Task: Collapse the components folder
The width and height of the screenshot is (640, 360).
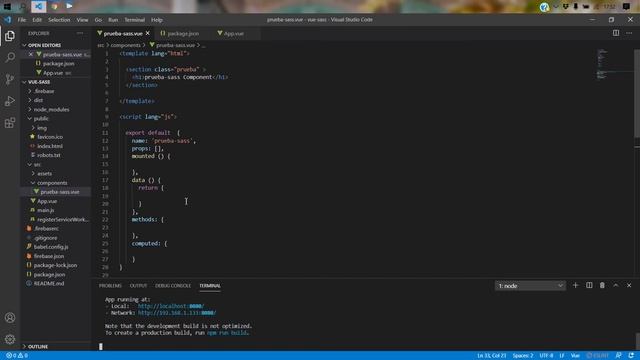Action: (x=52, y=183)
